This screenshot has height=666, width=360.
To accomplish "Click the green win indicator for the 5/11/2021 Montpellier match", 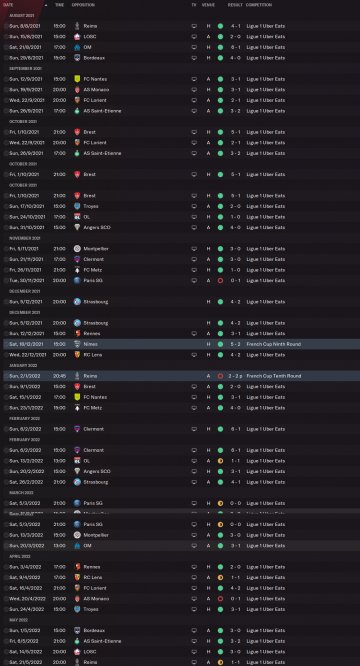I will tap(220, 248).
